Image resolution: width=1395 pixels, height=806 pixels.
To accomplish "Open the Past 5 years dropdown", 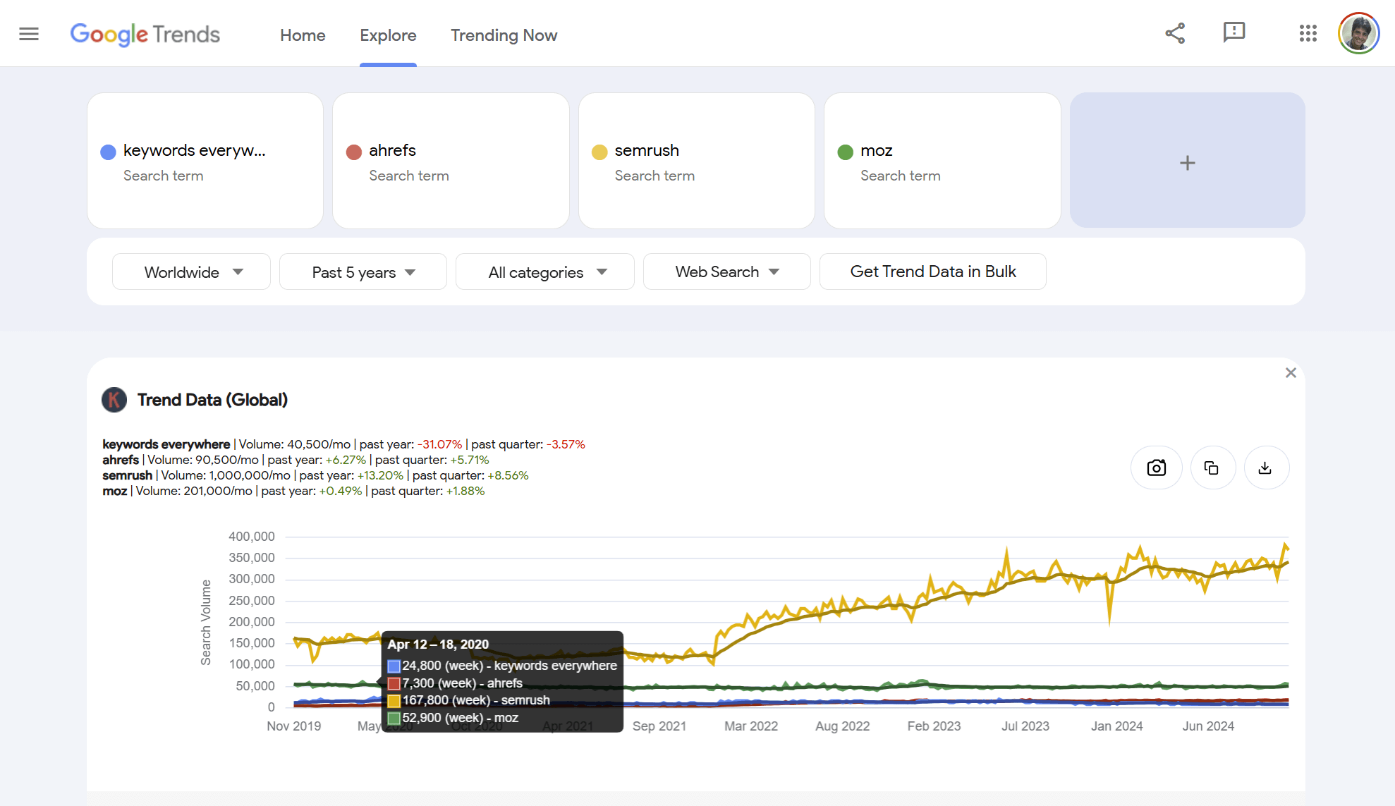I will coord(363,272).
